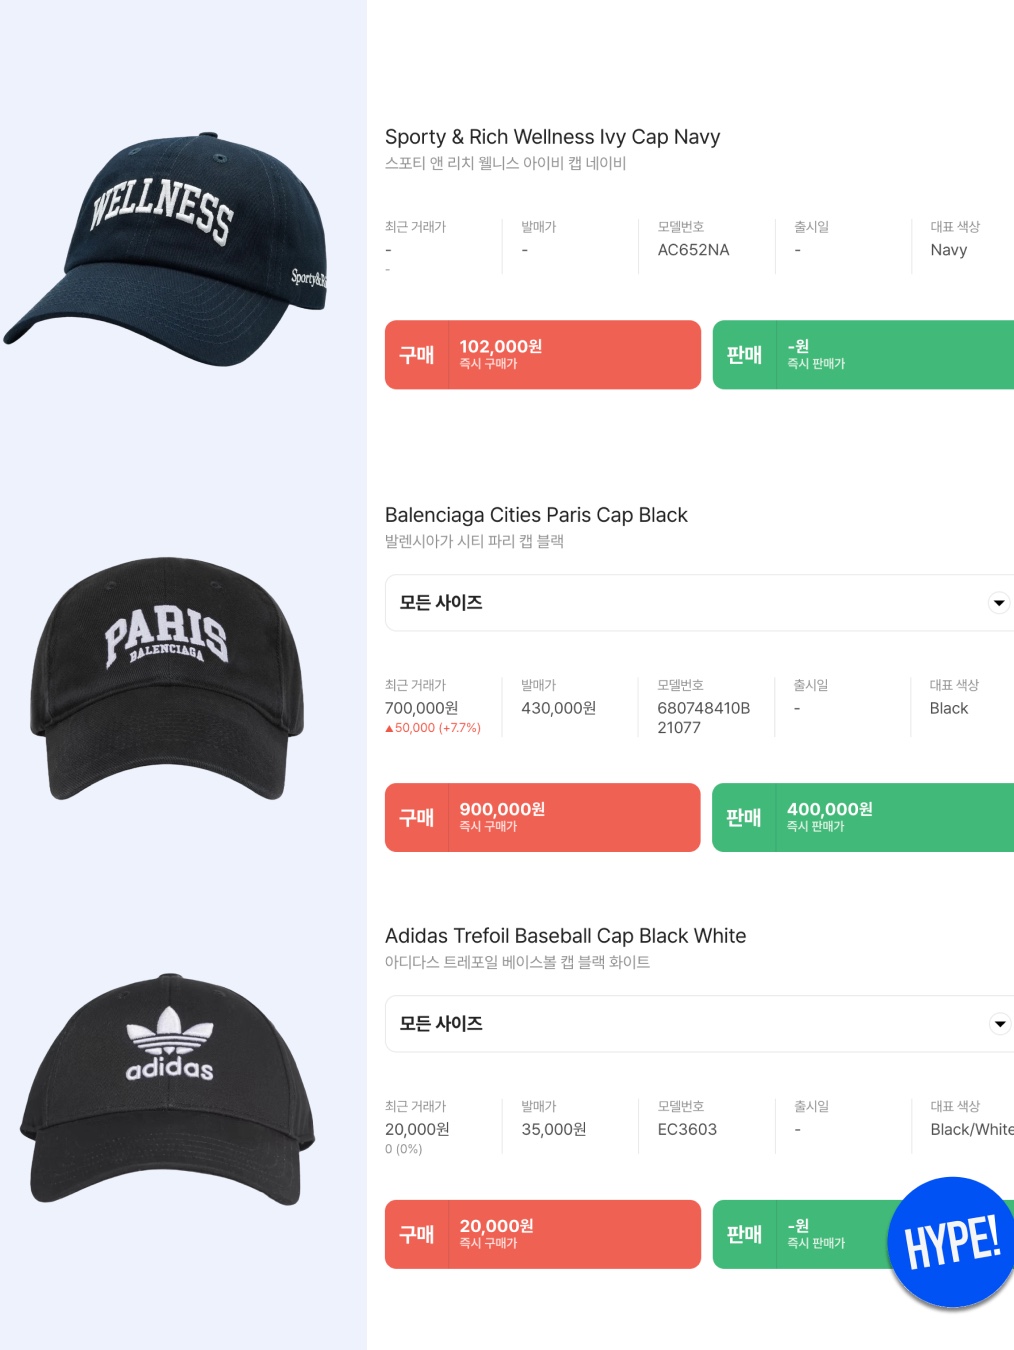1014x1350 pixels.
Task: Click the dropdown arrow for Adidas sizes
Action: [999, 1023]
